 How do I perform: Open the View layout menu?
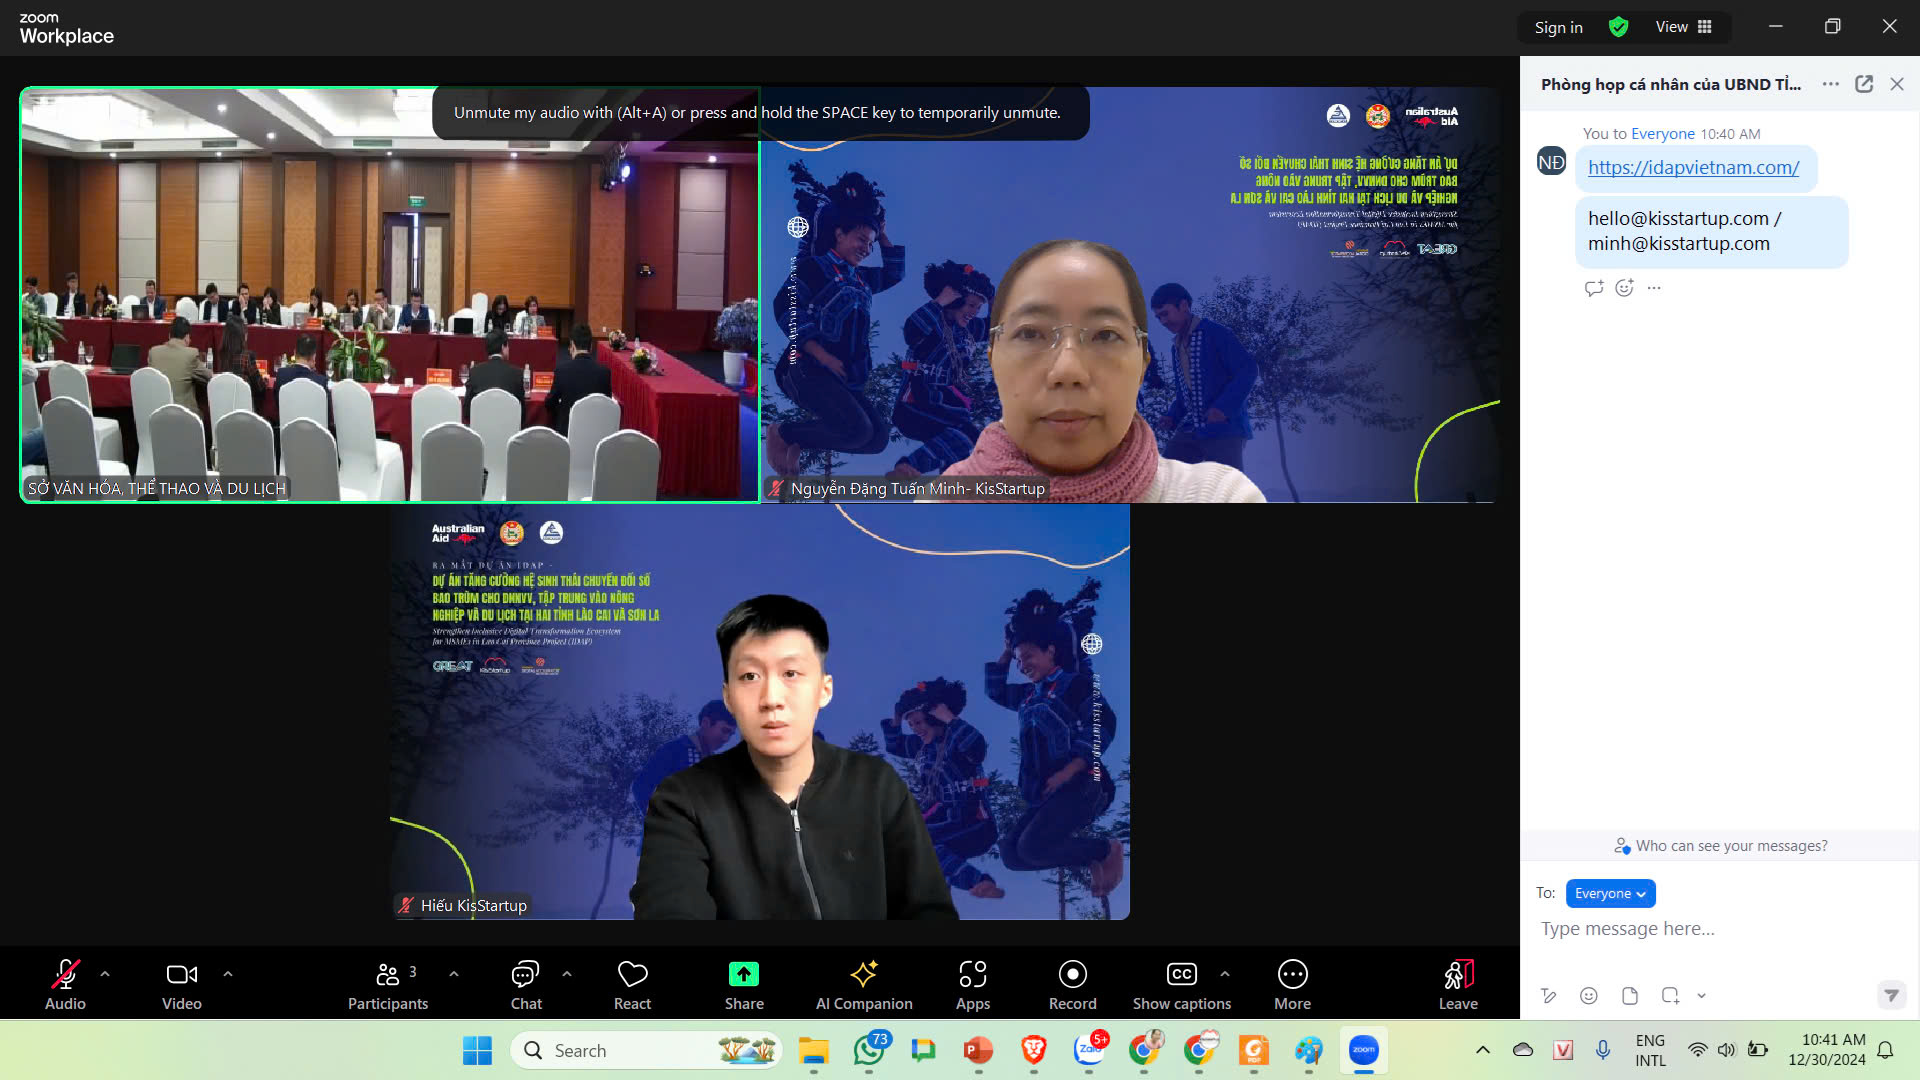click(x=1684, y=27)
